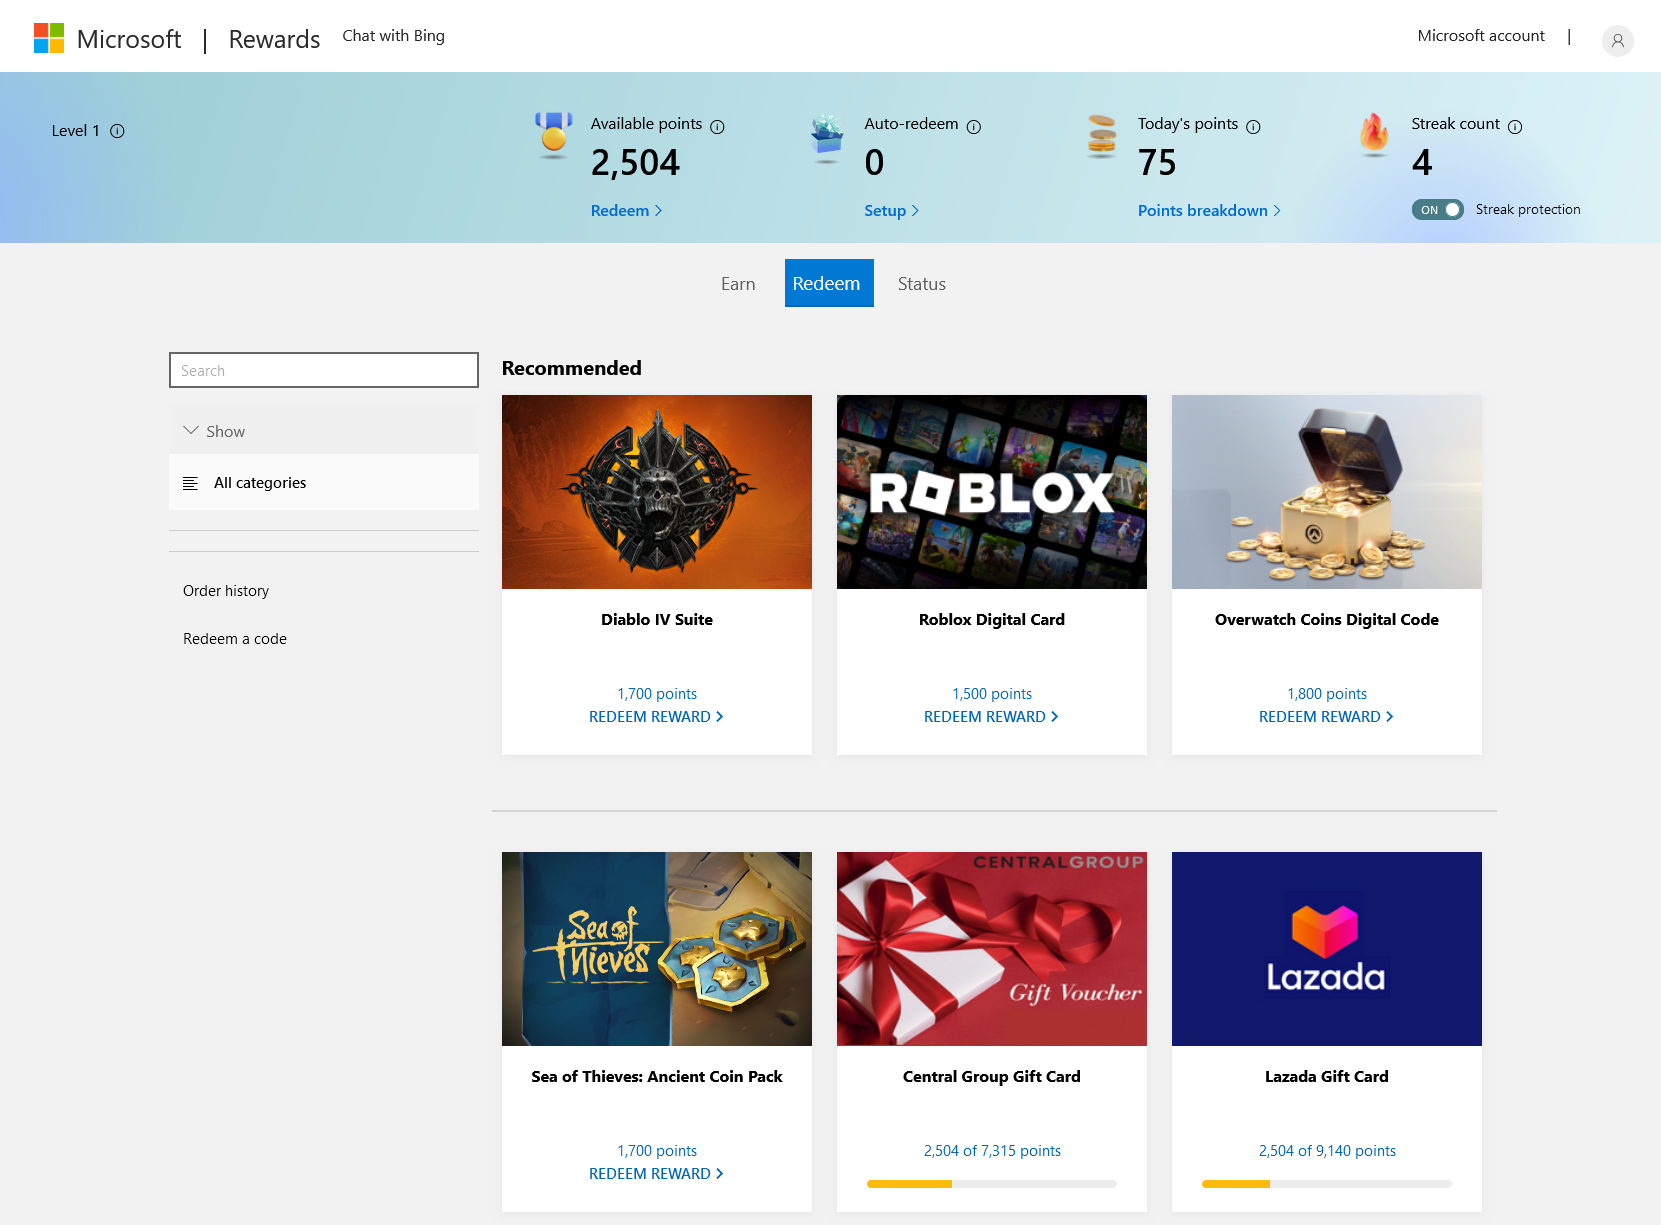Click the Roblox Digital Card thumbnail image
This screenshot has height=1225, width=1661.
click(x=992, y=492)
